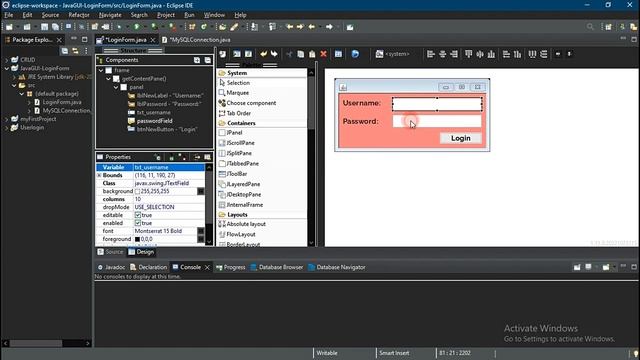This screenshot has width=640, height=360.
Task: Close the Console view tab
Action: click(207, 267)
